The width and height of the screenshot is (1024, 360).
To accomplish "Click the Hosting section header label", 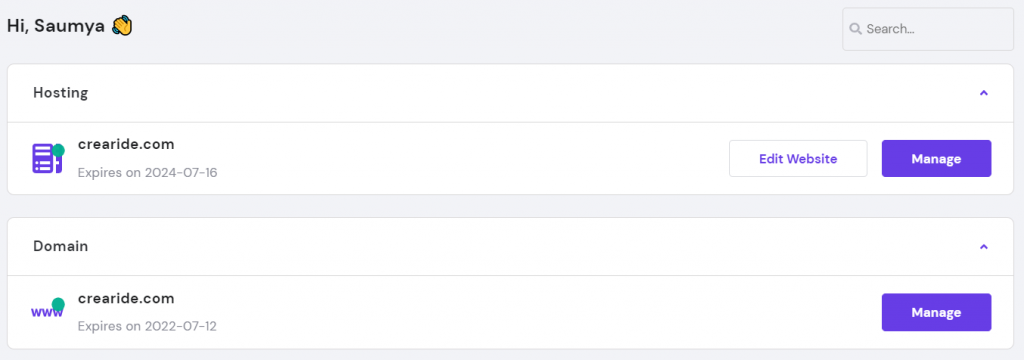I will point(61,93).
